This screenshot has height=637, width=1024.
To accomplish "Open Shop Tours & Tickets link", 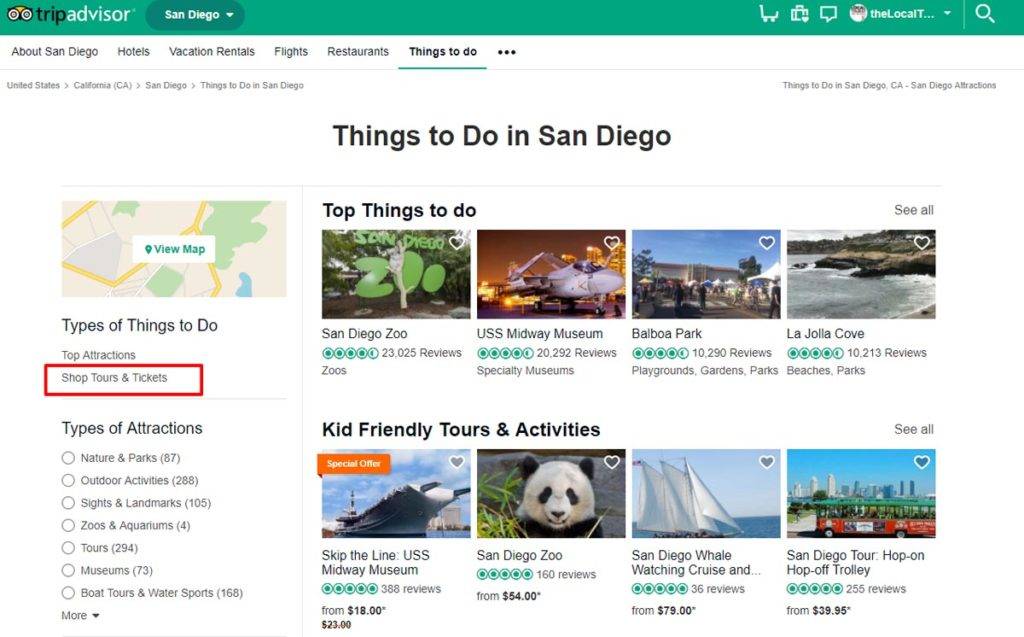I will [x=114, y=378].
